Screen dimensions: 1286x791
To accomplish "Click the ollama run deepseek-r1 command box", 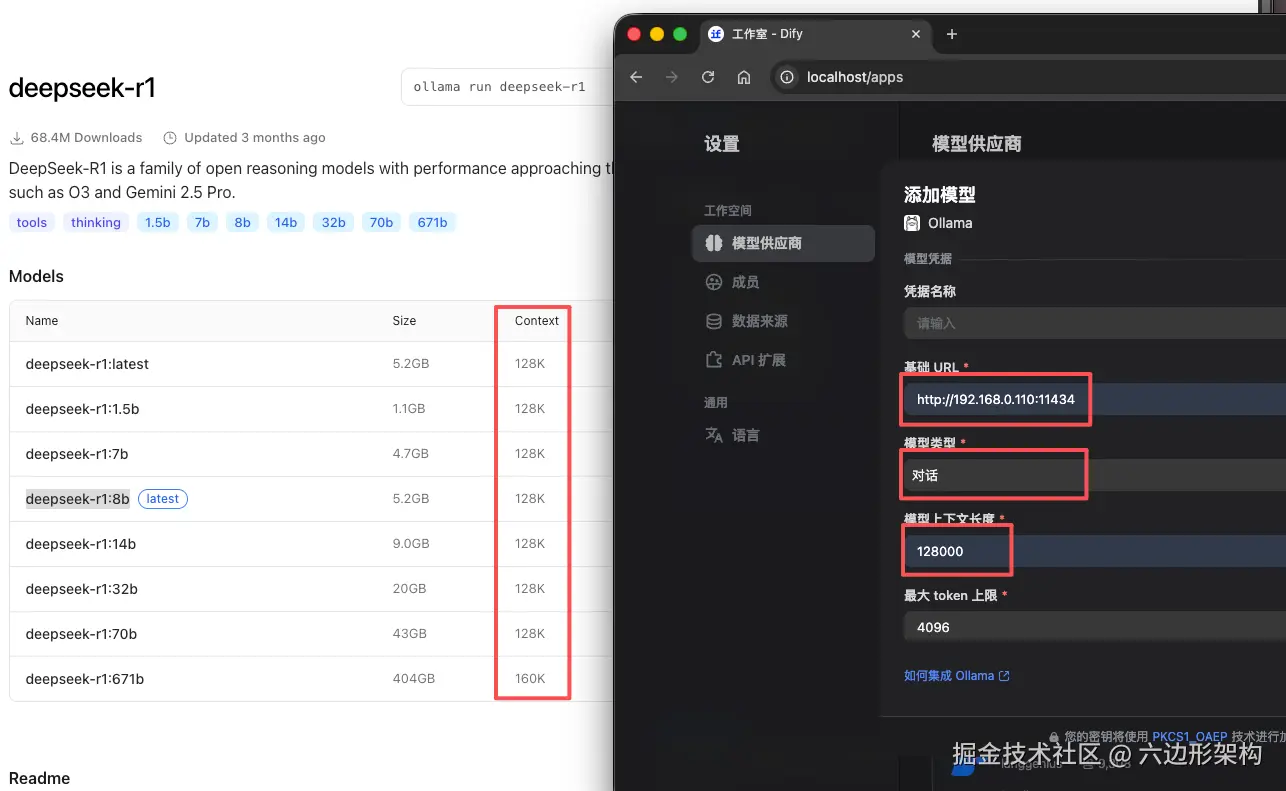I will (x=506, y=87).
